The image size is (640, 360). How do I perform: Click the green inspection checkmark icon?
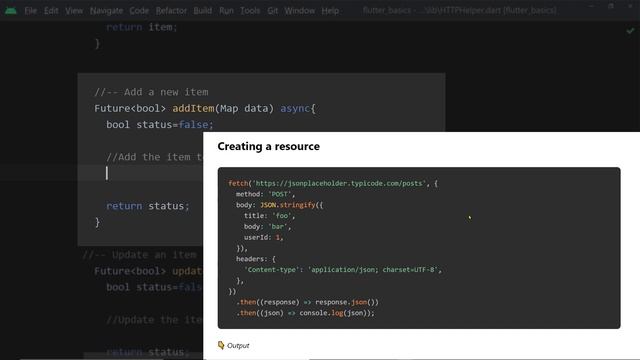tap(630, 31)
